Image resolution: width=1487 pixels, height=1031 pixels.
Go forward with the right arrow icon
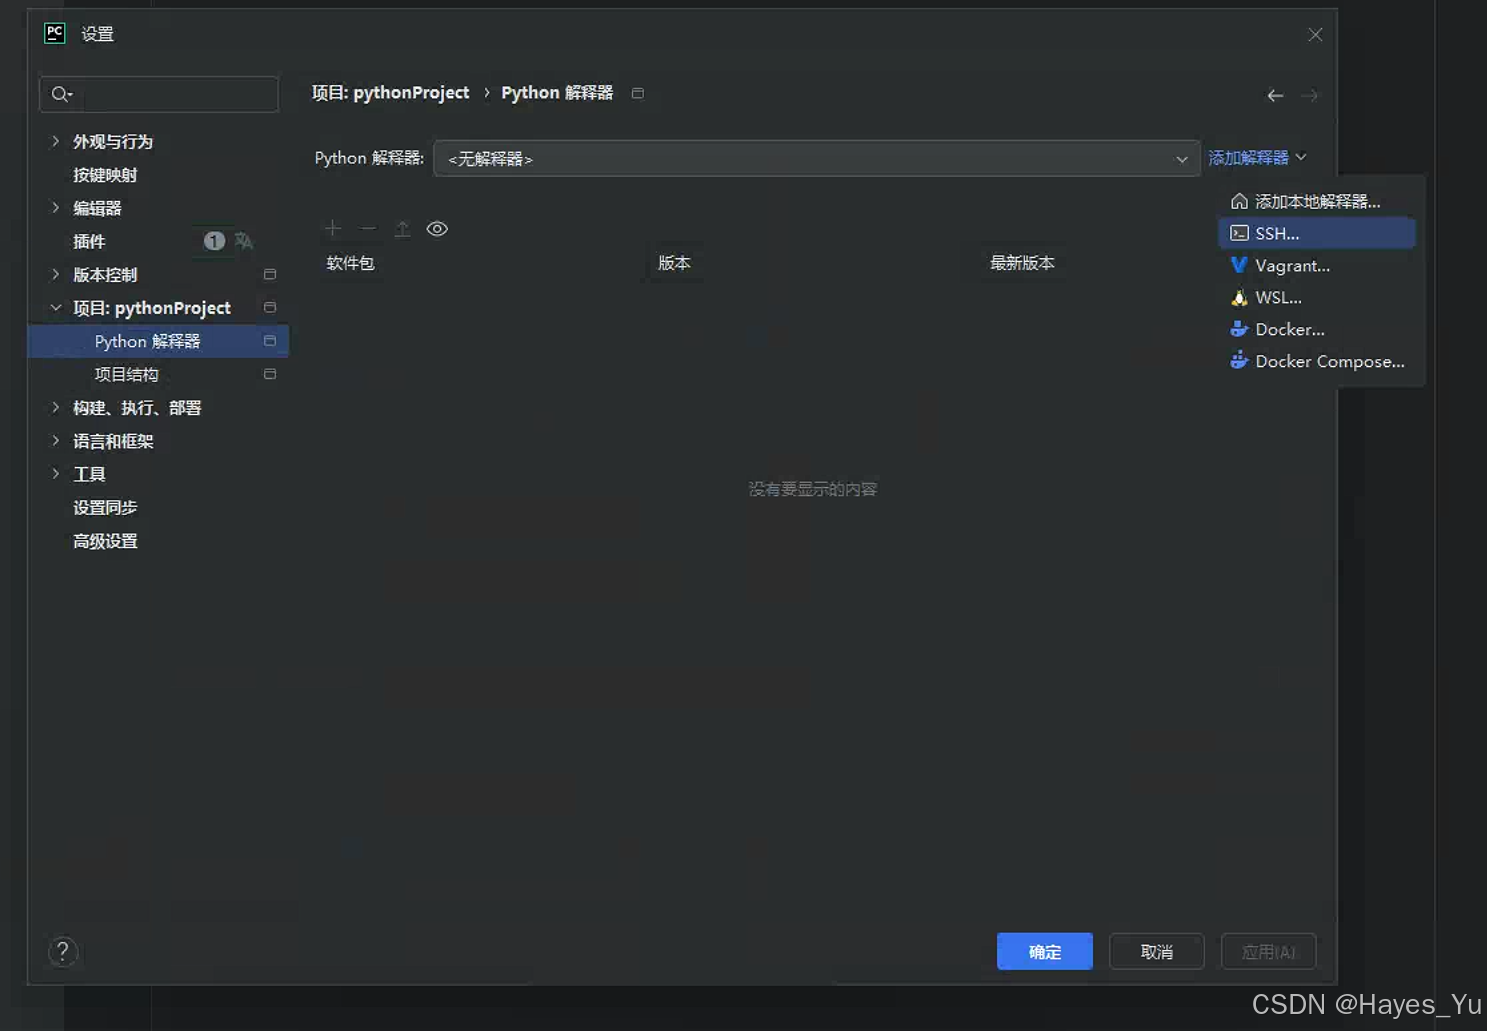coord(1310,96)
